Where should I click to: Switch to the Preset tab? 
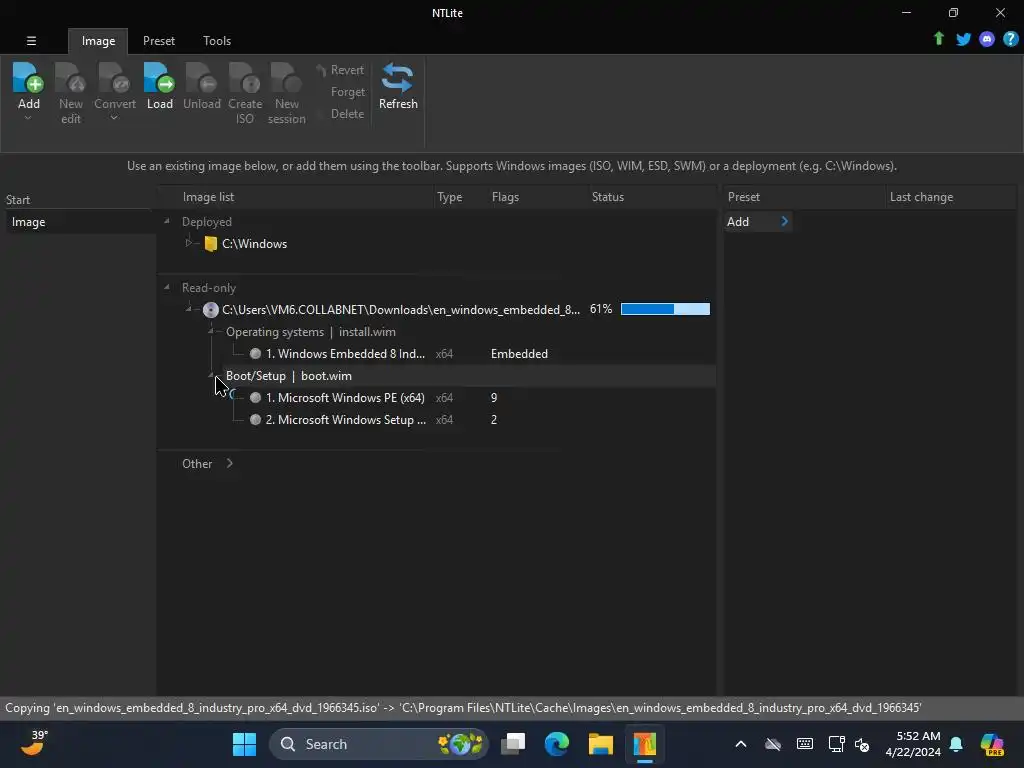pos(159,40)
